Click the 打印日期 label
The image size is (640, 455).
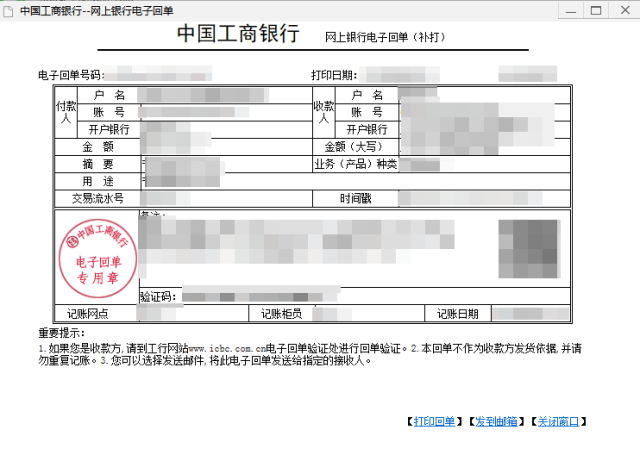pos(334,75)
